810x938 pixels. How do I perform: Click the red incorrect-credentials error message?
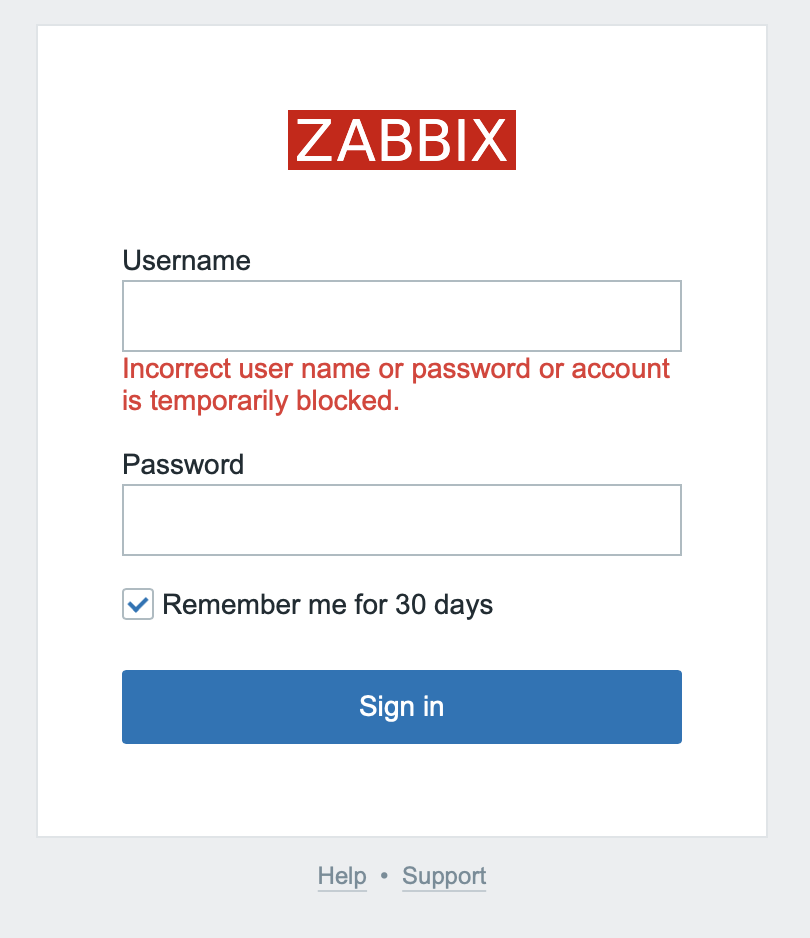(x=396, y=385)
